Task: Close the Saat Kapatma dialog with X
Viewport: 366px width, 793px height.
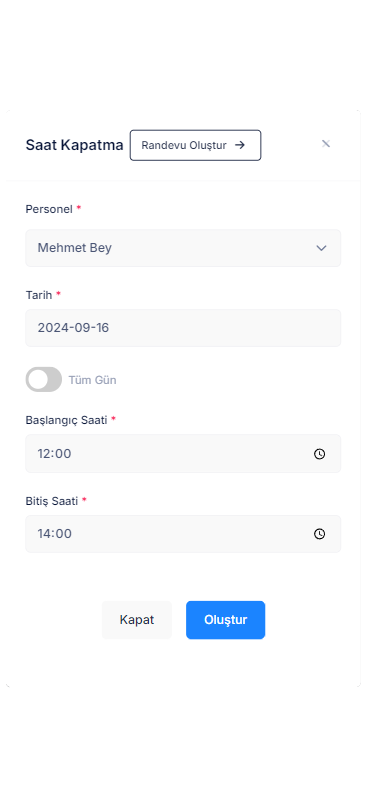Action: click(326, 144)
